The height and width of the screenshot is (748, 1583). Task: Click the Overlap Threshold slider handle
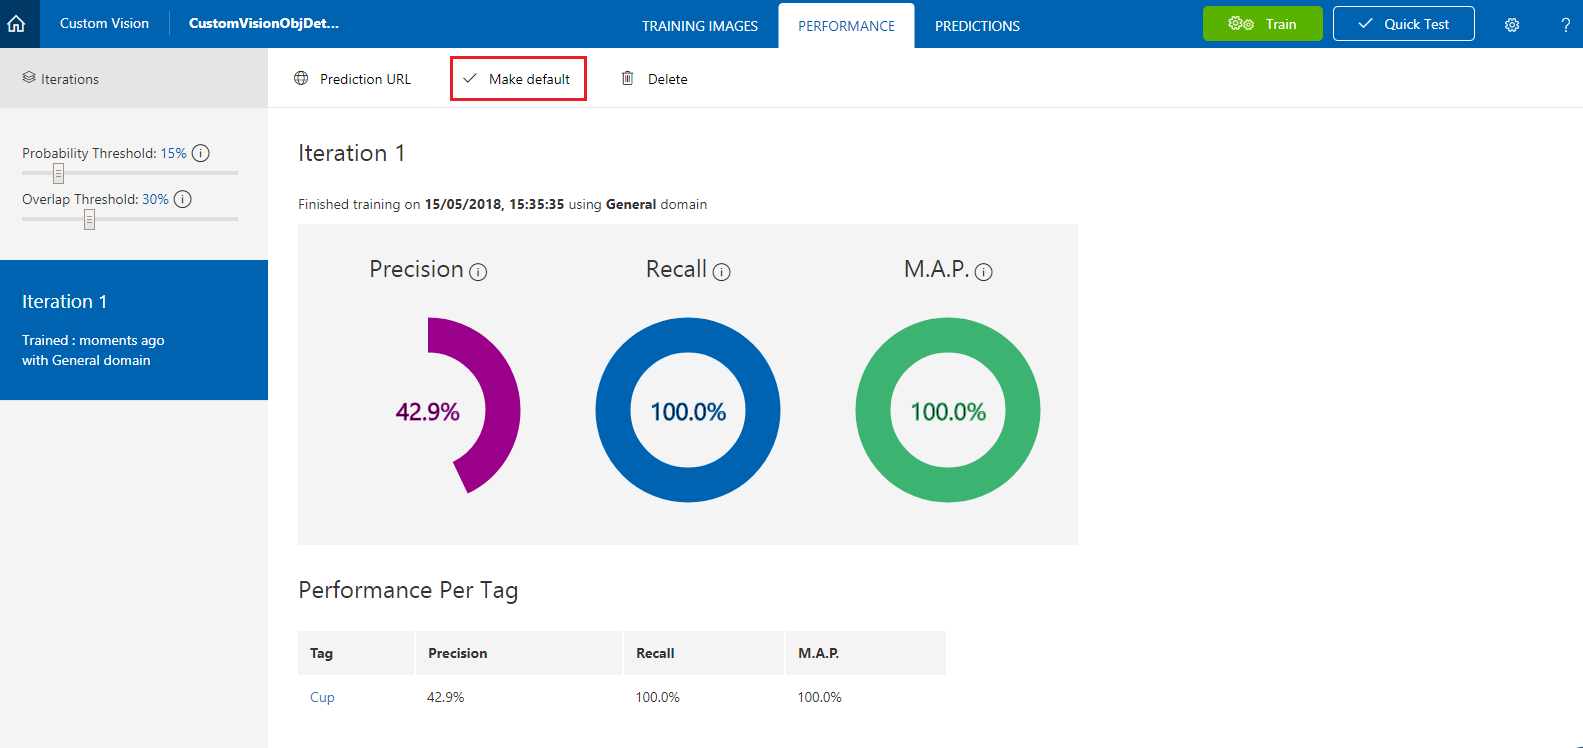(x=89, y=220)
